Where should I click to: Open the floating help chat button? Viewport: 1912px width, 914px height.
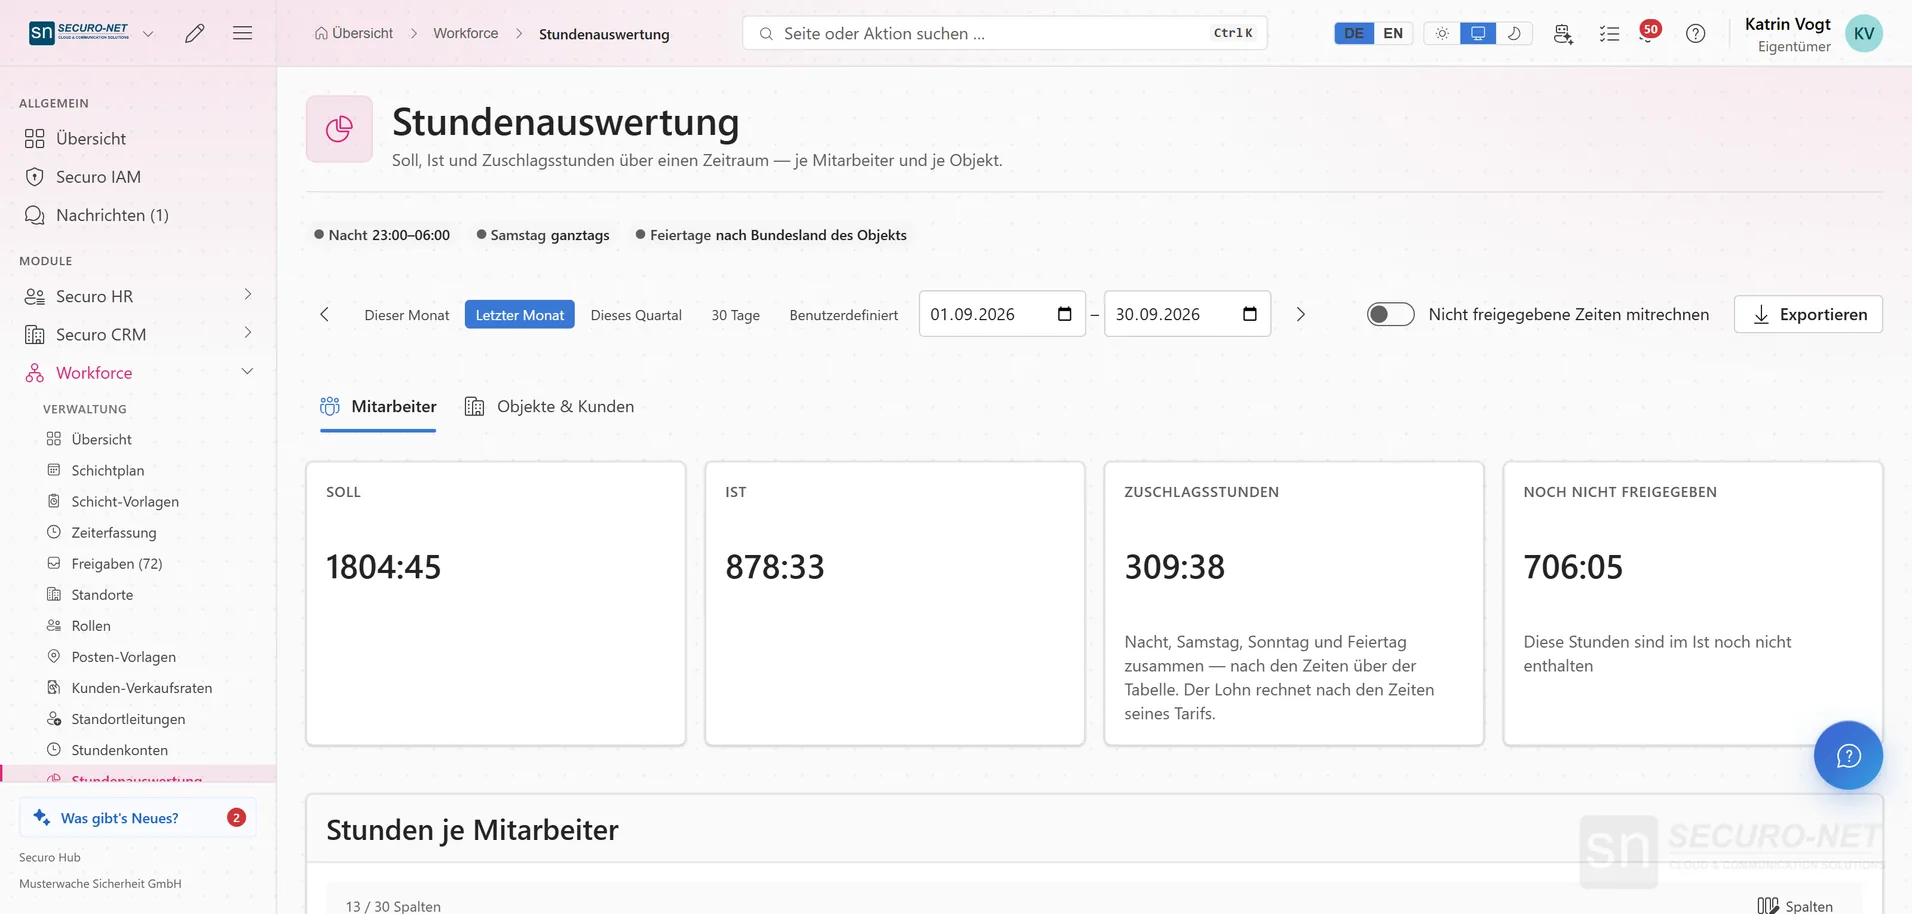[1848, 755]
